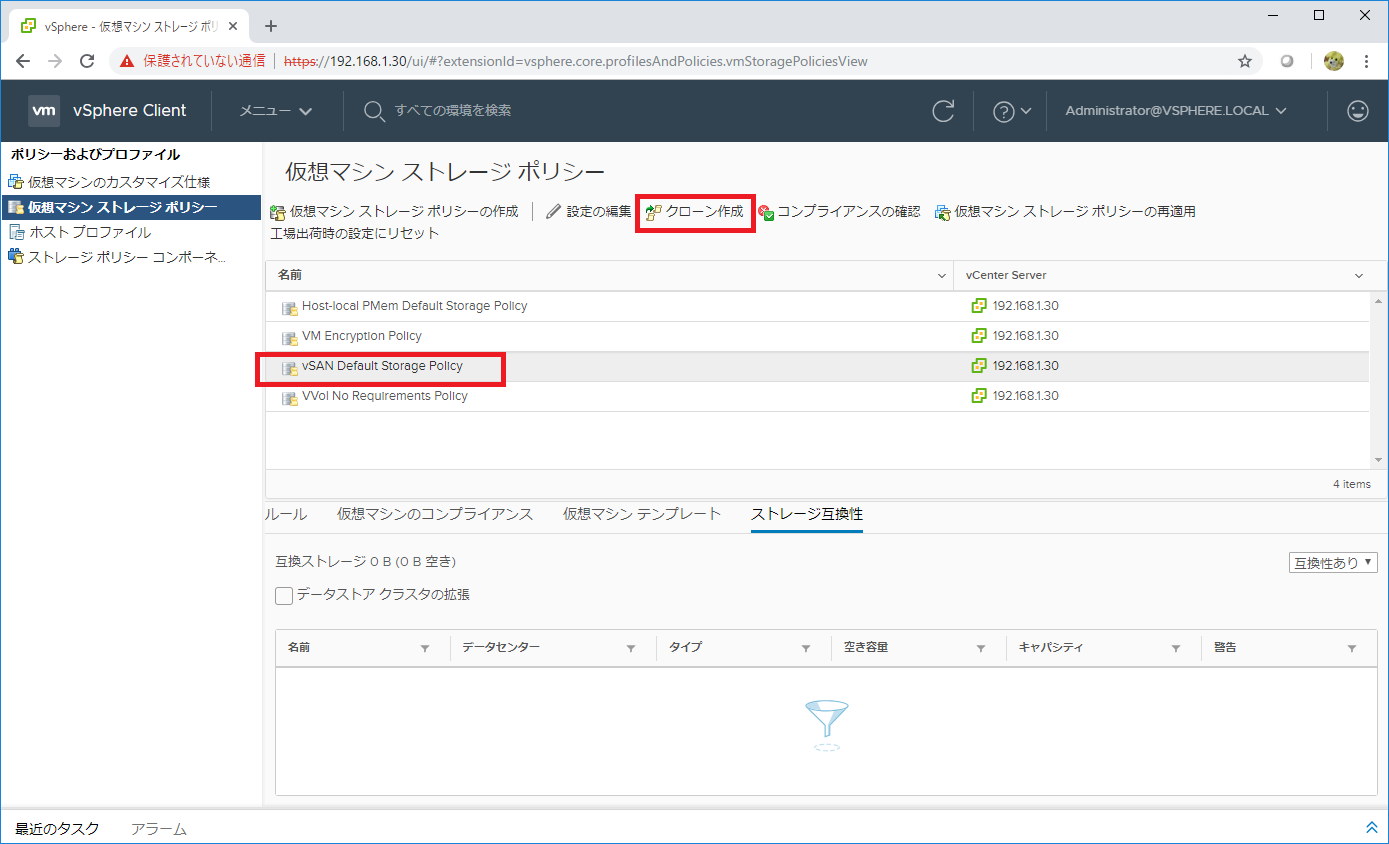Click the VMware vm logo icon
Viewport: 1389px width, 844px height.
pyautogui.click(x=44, y=111)
